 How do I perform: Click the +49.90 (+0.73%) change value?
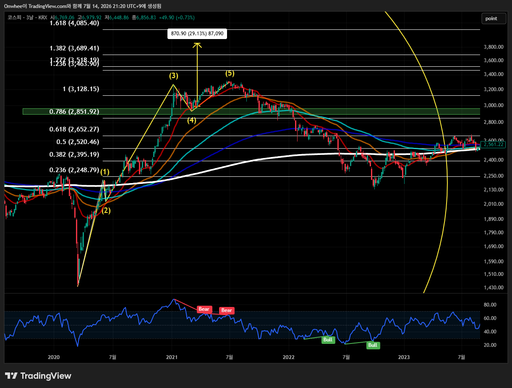coord(176,17)
